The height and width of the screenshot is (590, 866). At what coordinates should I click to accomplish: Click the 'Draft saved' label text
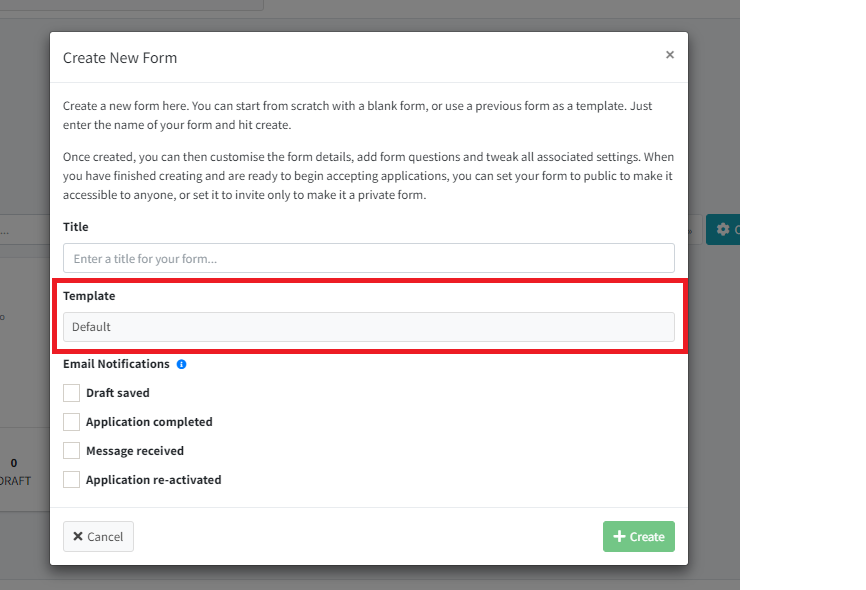(x=118, y=393)
